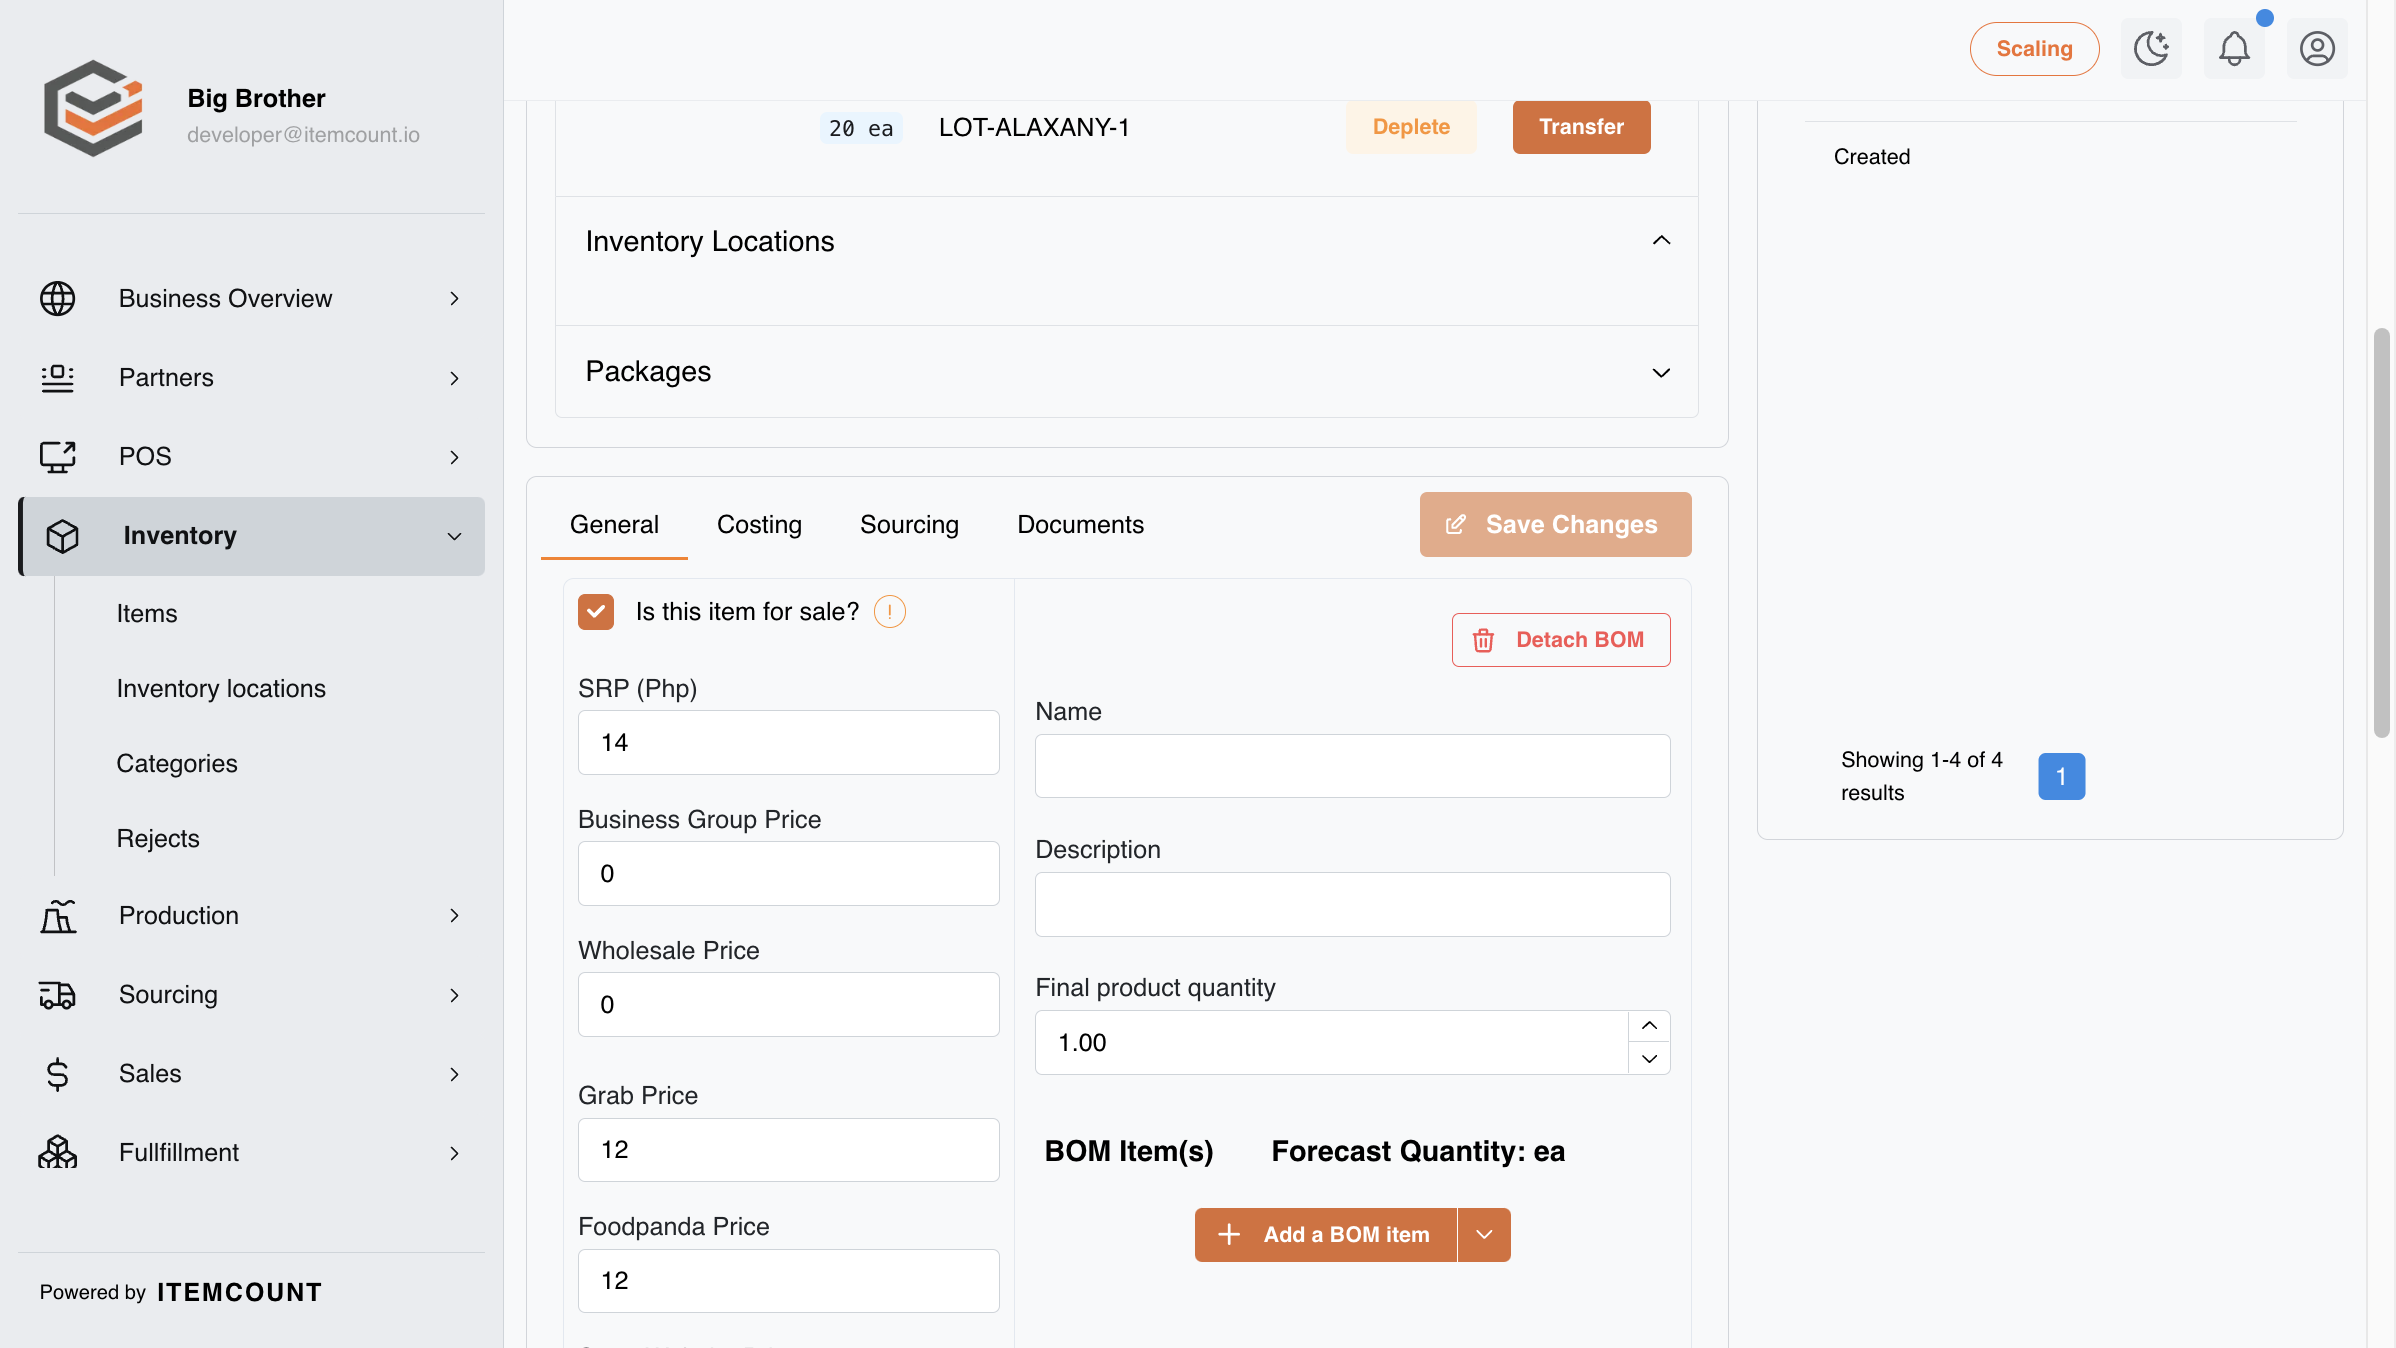Open user profile account icon
The height and width of the screenshot is (1348, 2396).
click(2317, 48)
